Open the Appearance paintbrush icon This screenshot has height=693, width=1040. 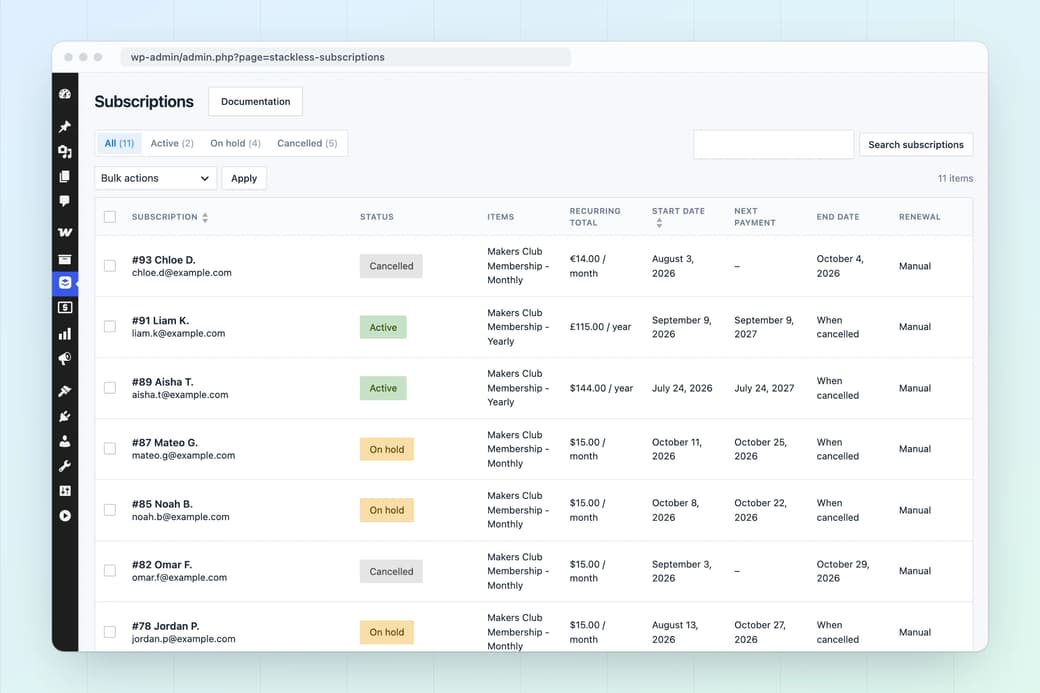[64, 391]
